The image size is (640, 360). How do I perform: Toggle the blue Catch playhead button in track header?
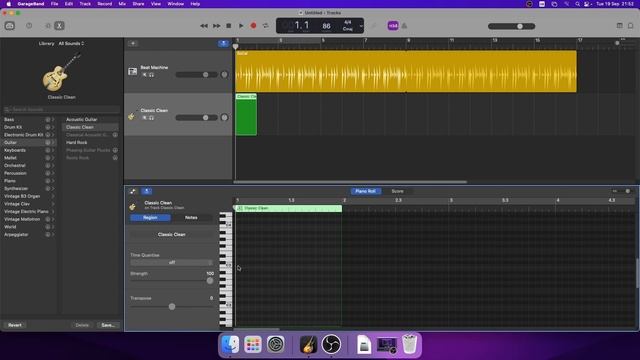tap(223, 43)
